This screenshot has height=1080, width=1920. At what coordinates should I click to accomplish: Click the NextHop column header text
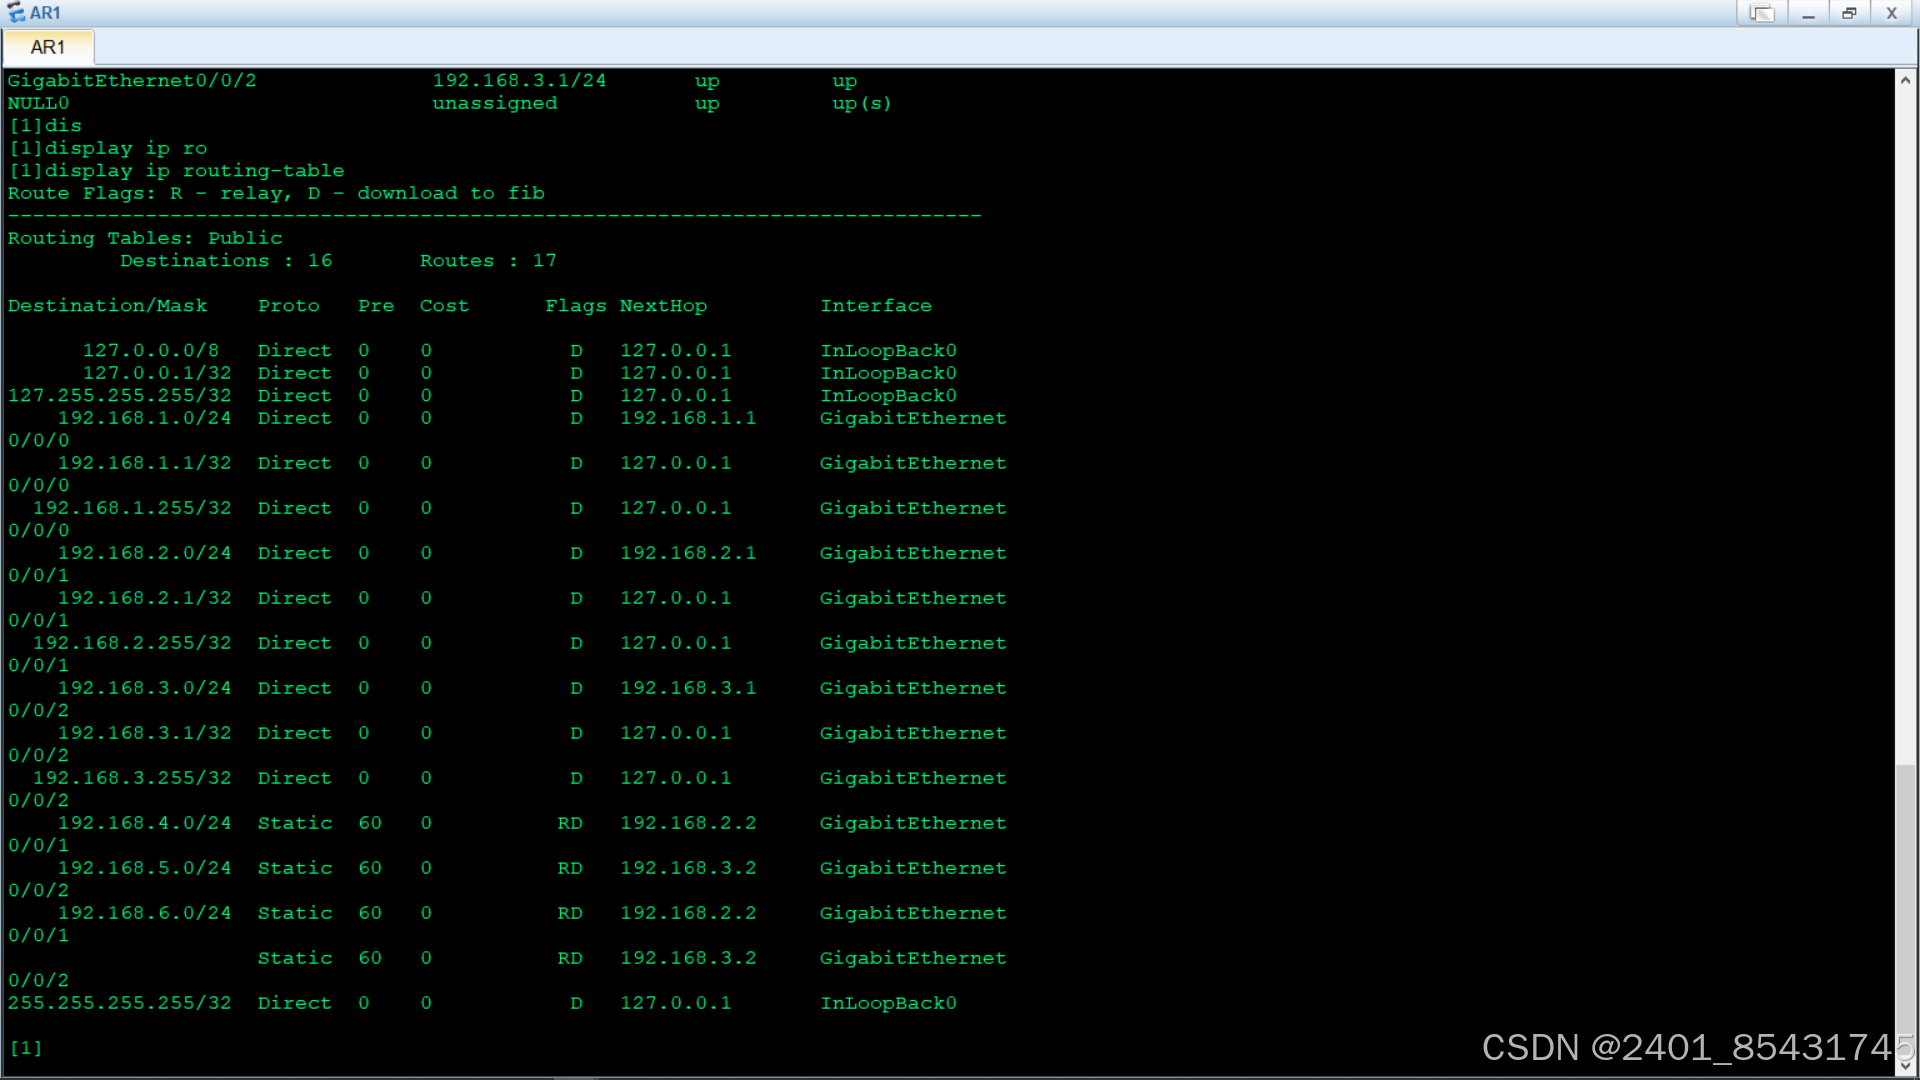[663, 306]
